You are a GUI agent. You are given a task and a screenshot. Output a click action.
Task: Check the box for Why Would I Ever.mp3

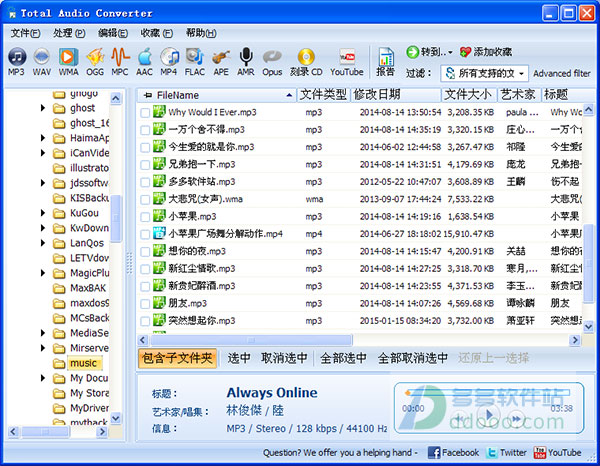(x=145, y=112)
